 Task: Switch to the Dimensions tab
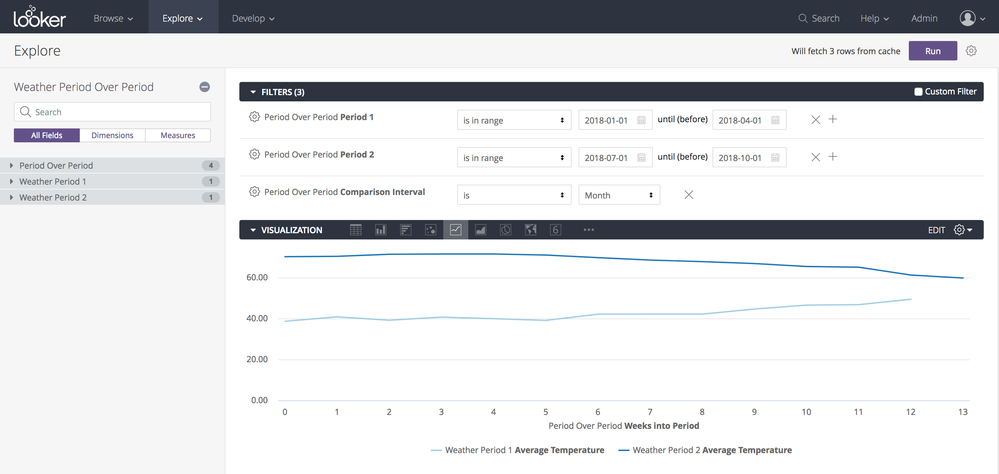(113, 135)
